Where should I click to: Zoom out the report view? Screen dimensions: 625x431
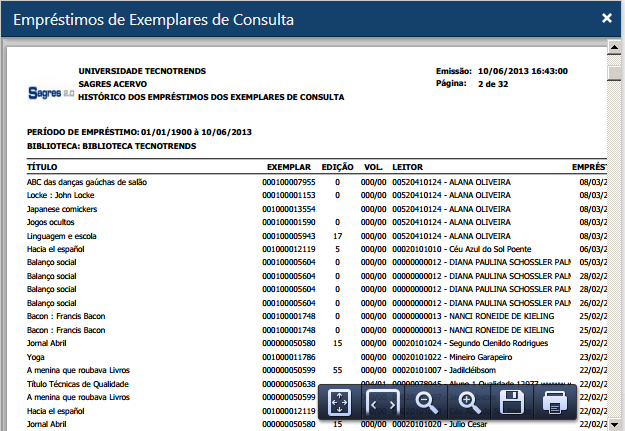427,403
